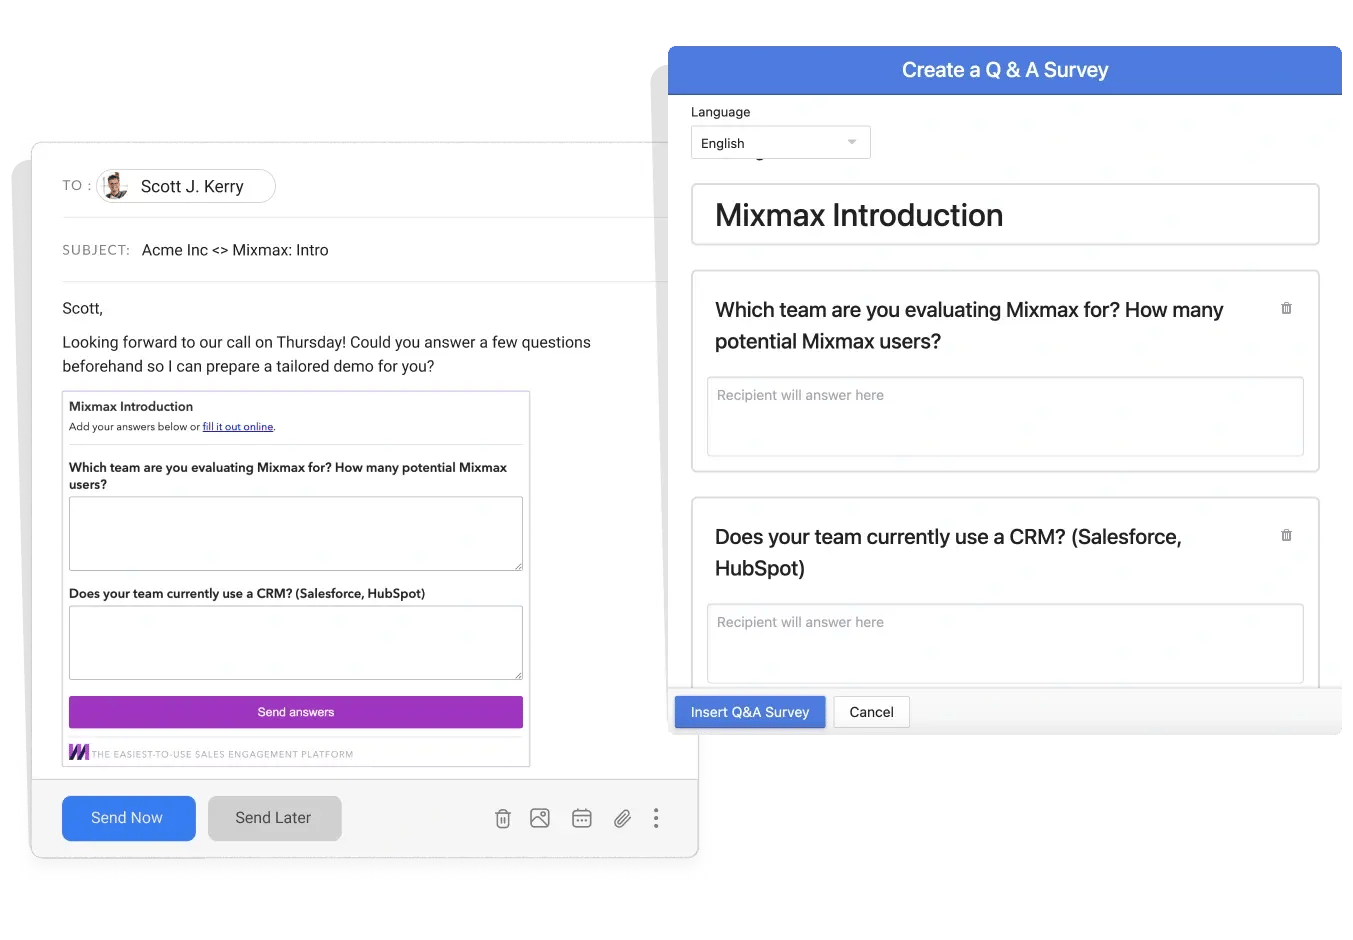The width and height of the screenshot is (1353, 940).
Task: Insert the Q&A Survey
Action: tap(749, 712)
